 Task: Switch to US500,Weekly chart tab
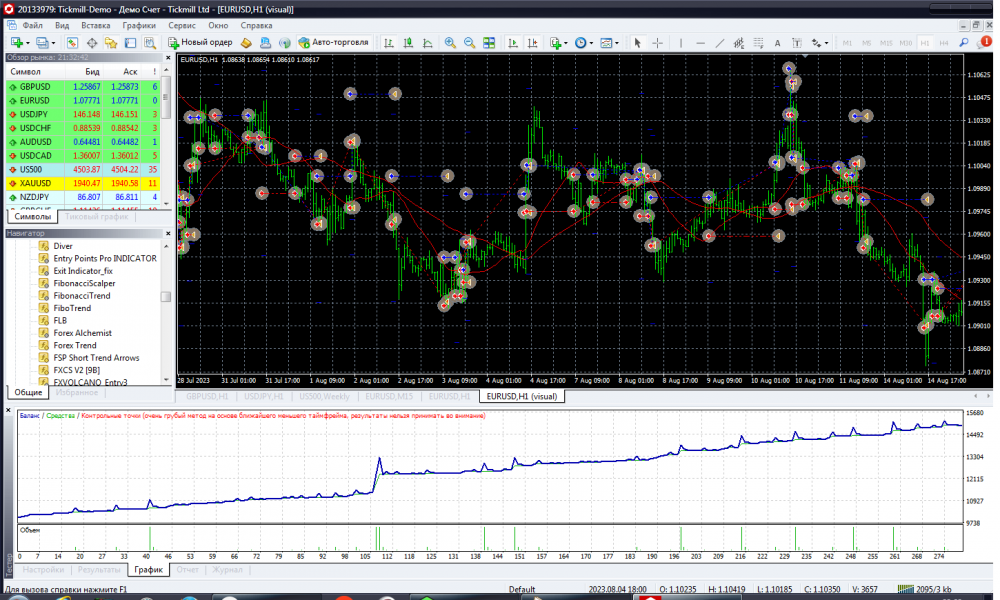[324, 397]
